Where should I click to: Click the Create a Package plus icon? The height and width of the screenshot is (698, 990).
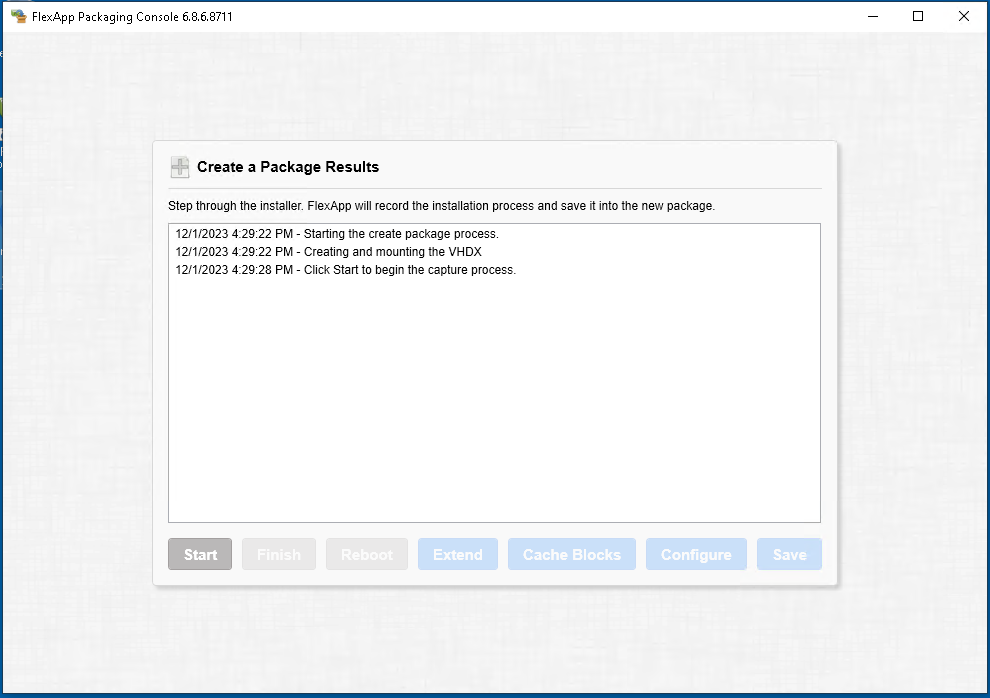point(180,167)
